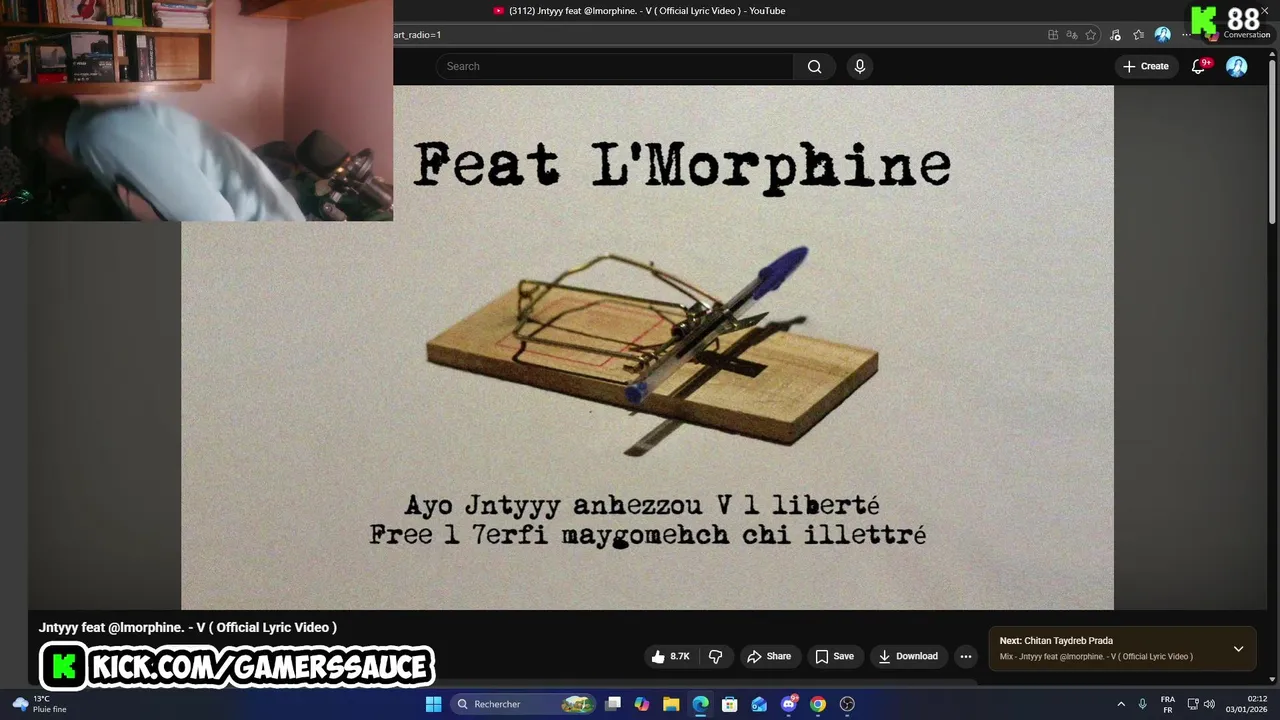The image size is (1280, 720).
Task: Add page to favorites star icon
Action: pos(1091,35)
